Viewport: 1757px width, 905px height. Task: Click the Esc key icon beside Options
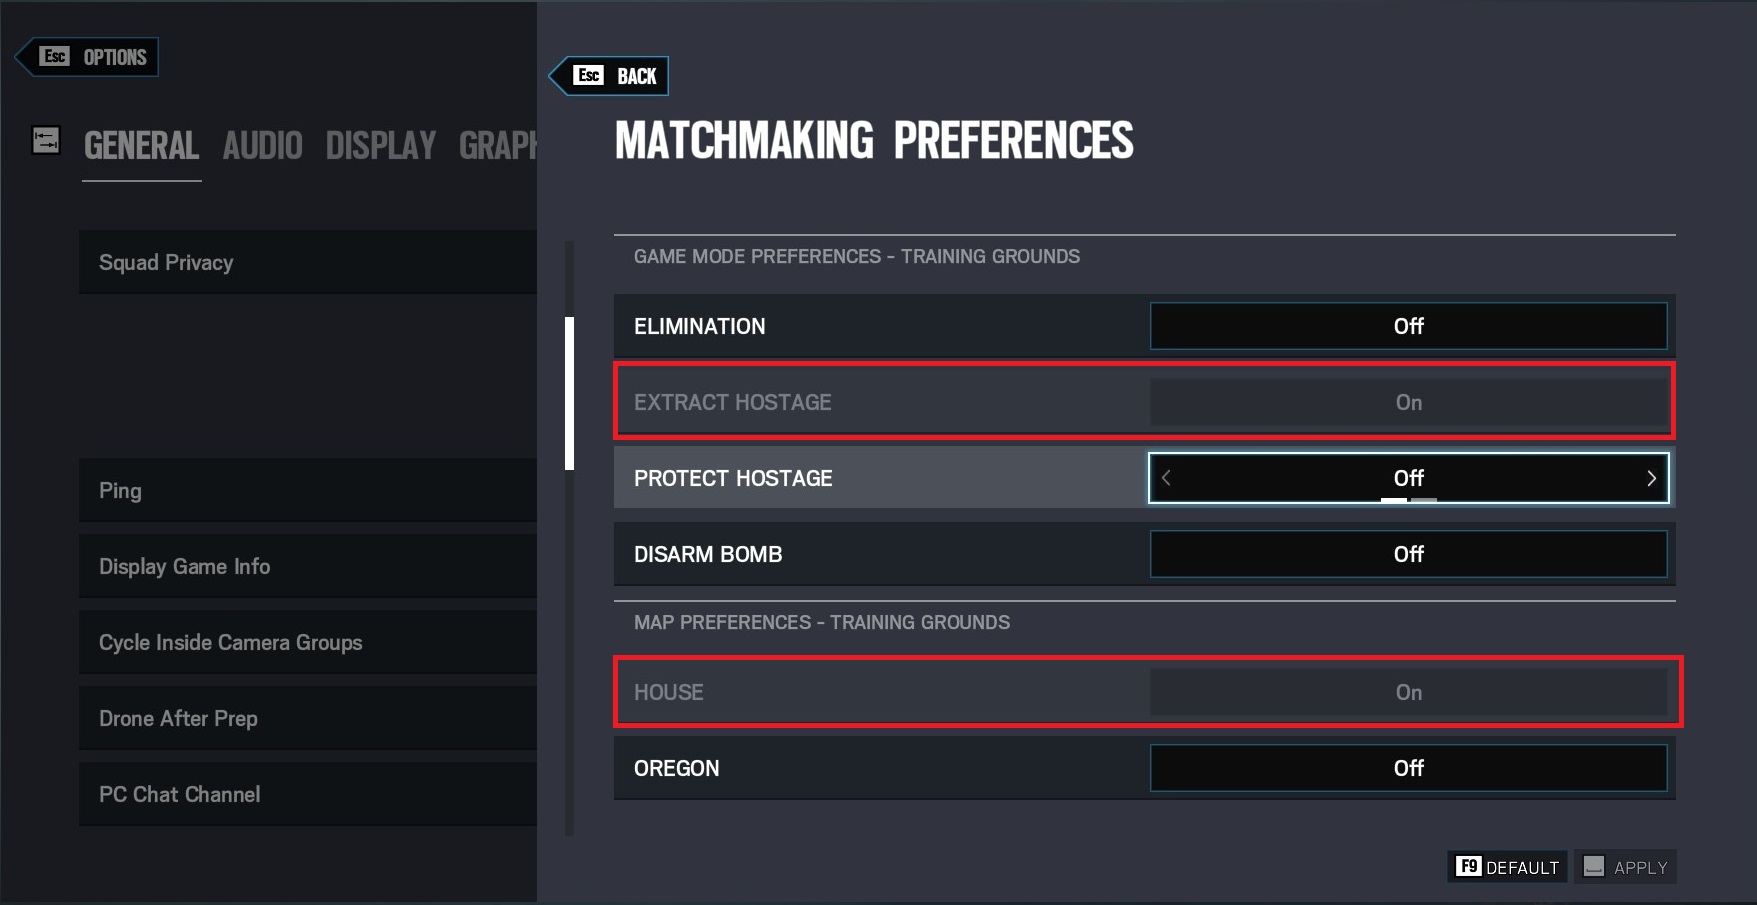tap(55, 57)
